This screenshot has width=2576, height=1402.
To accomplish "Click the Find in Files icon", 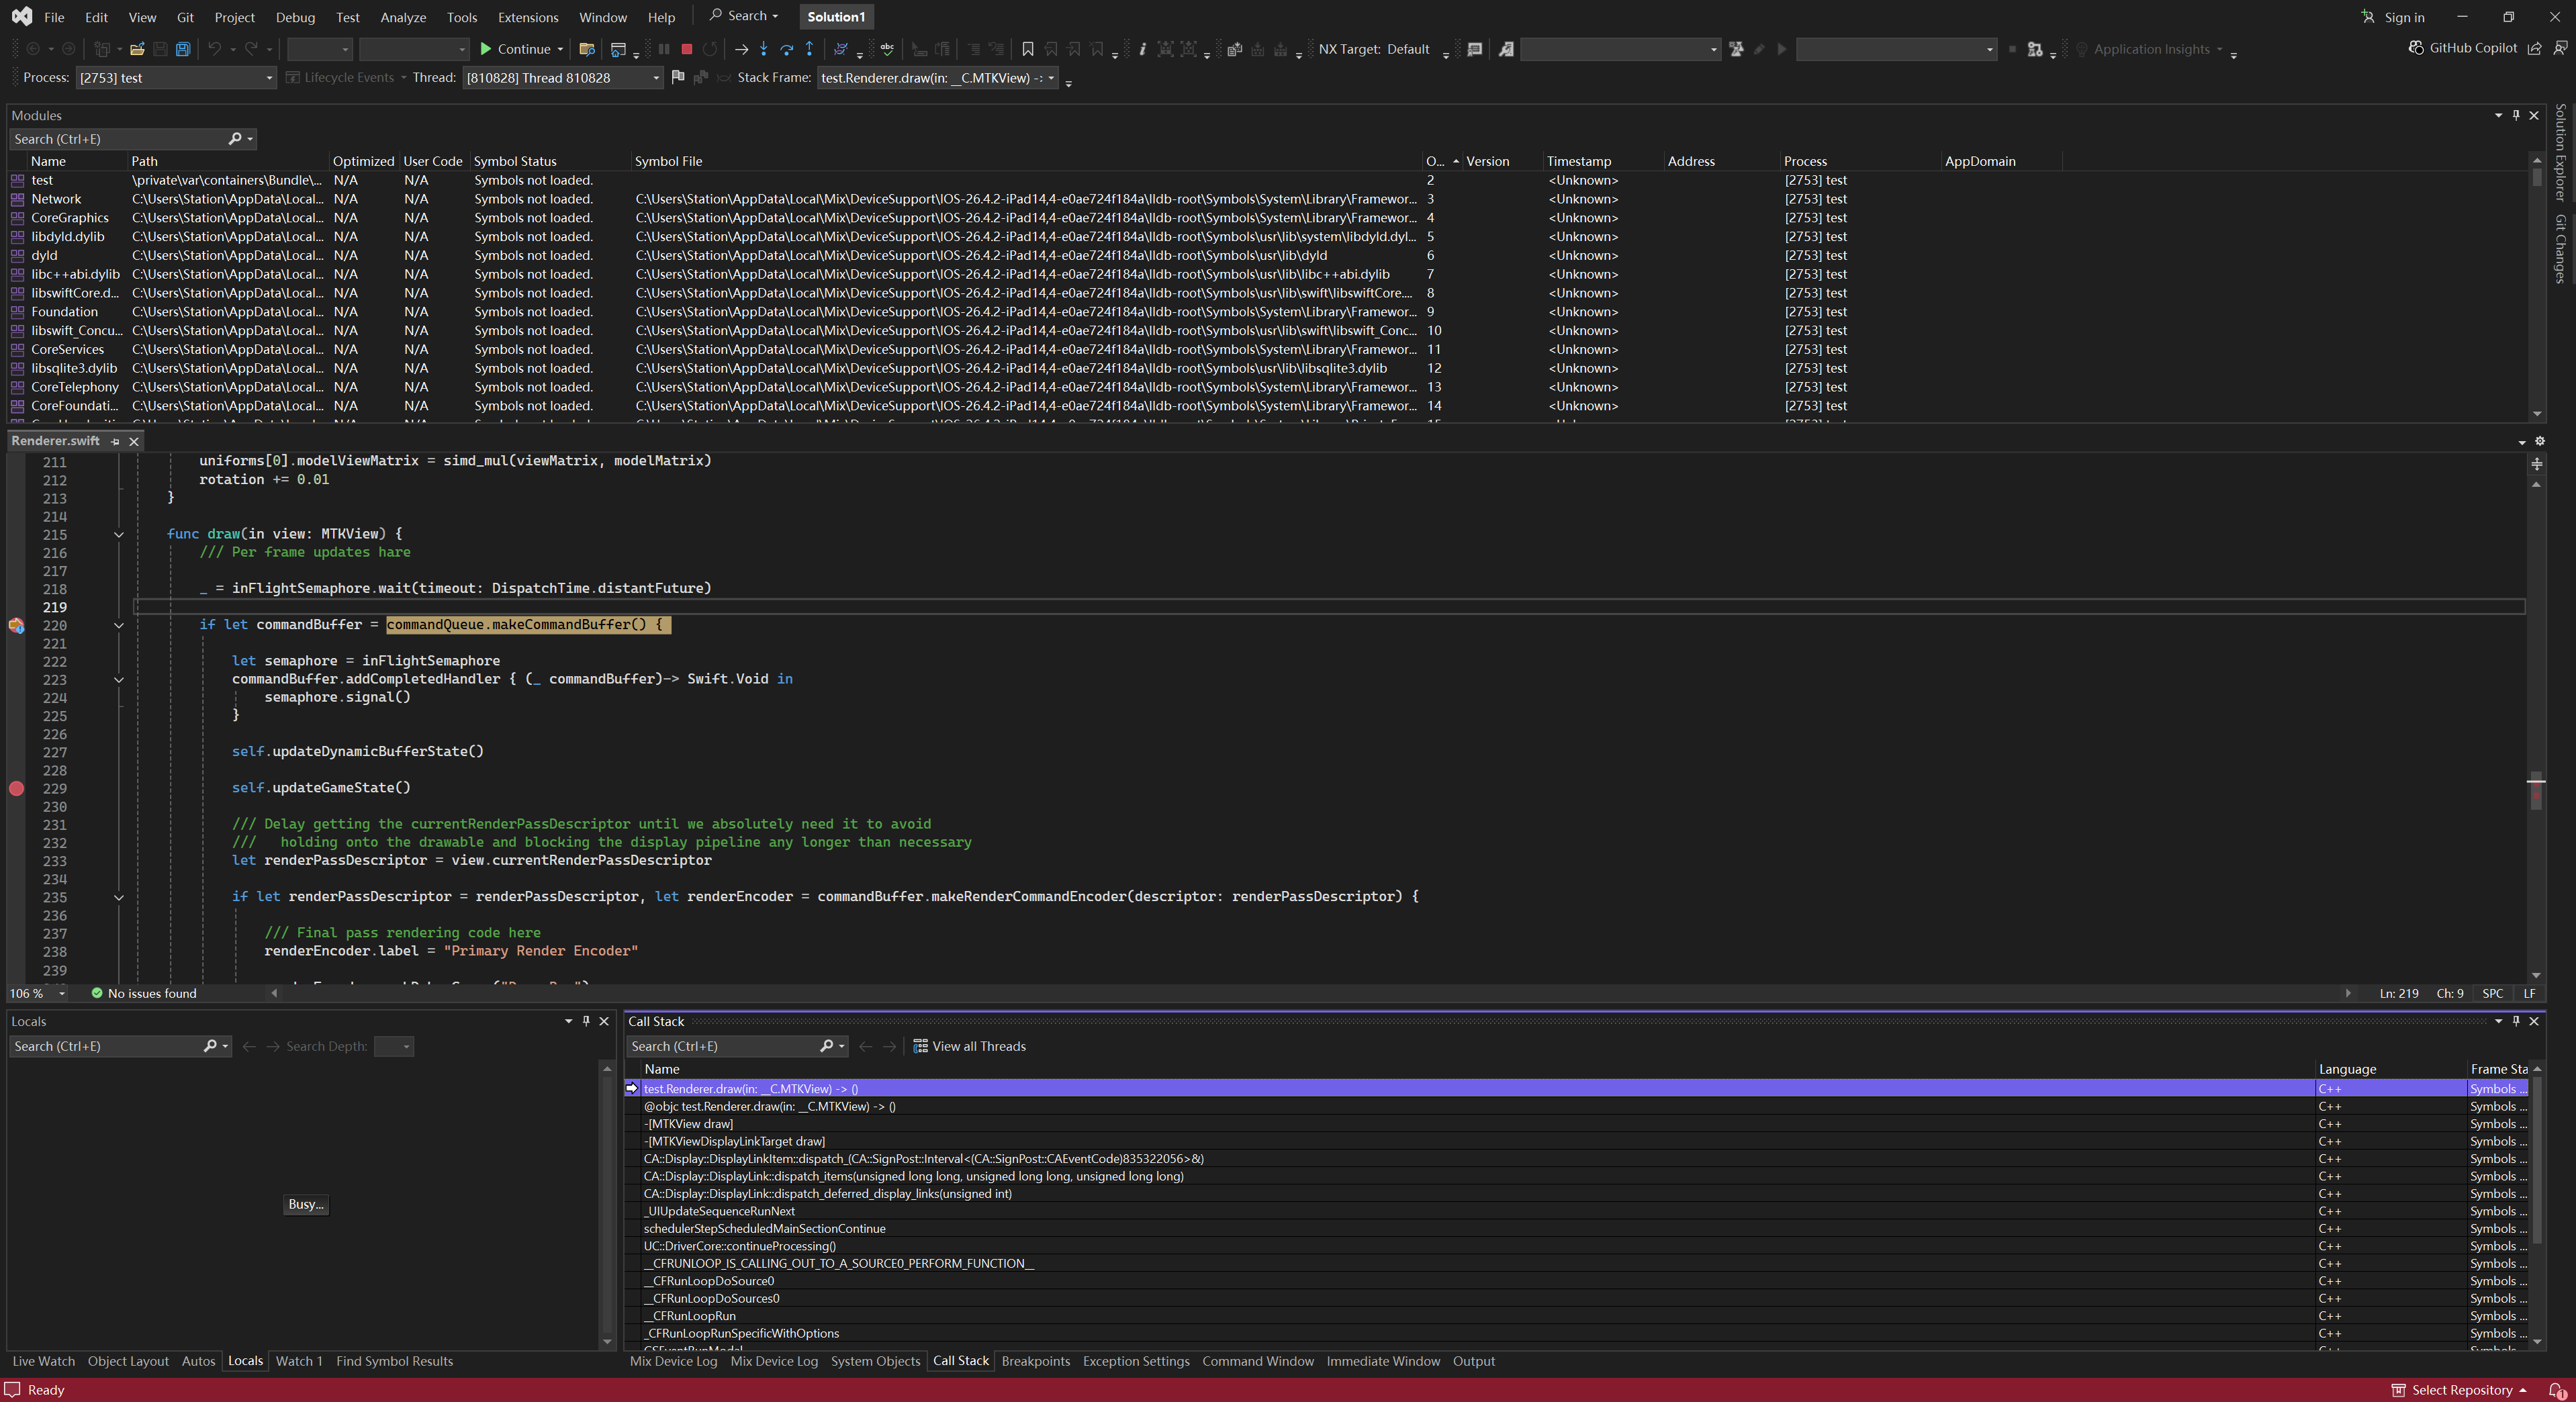I will click(587, 49).
